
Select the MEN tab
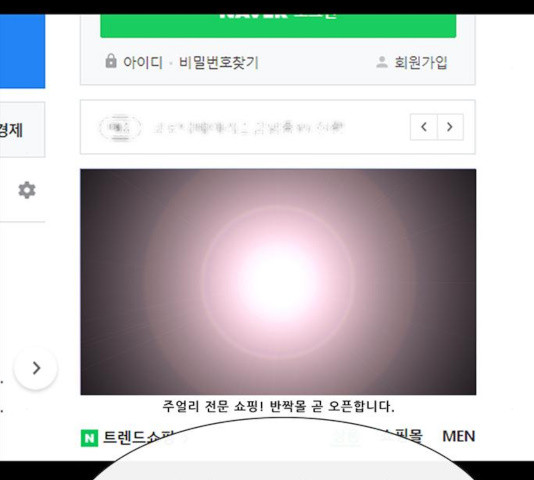pyautogui.click(x=458, y=436)
